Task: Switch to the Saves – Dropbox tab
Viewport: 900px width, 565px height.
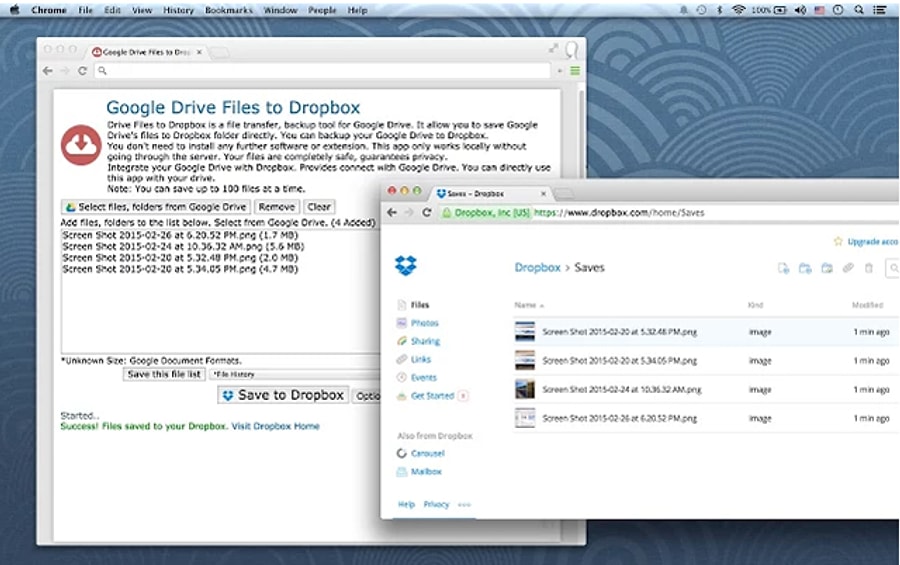Action: (x=475, y=193)
